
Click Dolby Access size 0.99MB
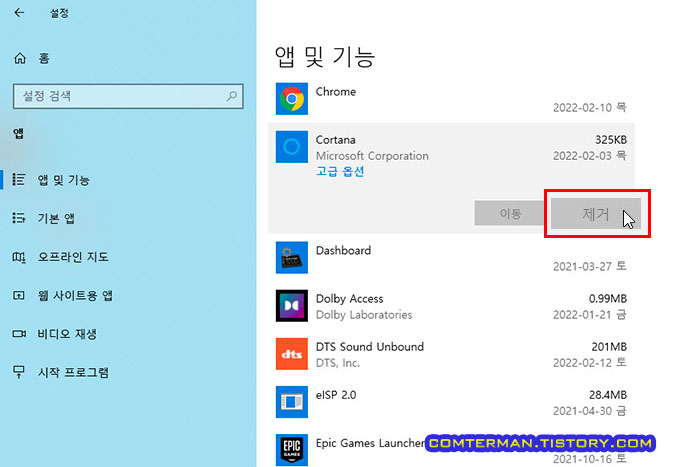[x=608, y=299]
